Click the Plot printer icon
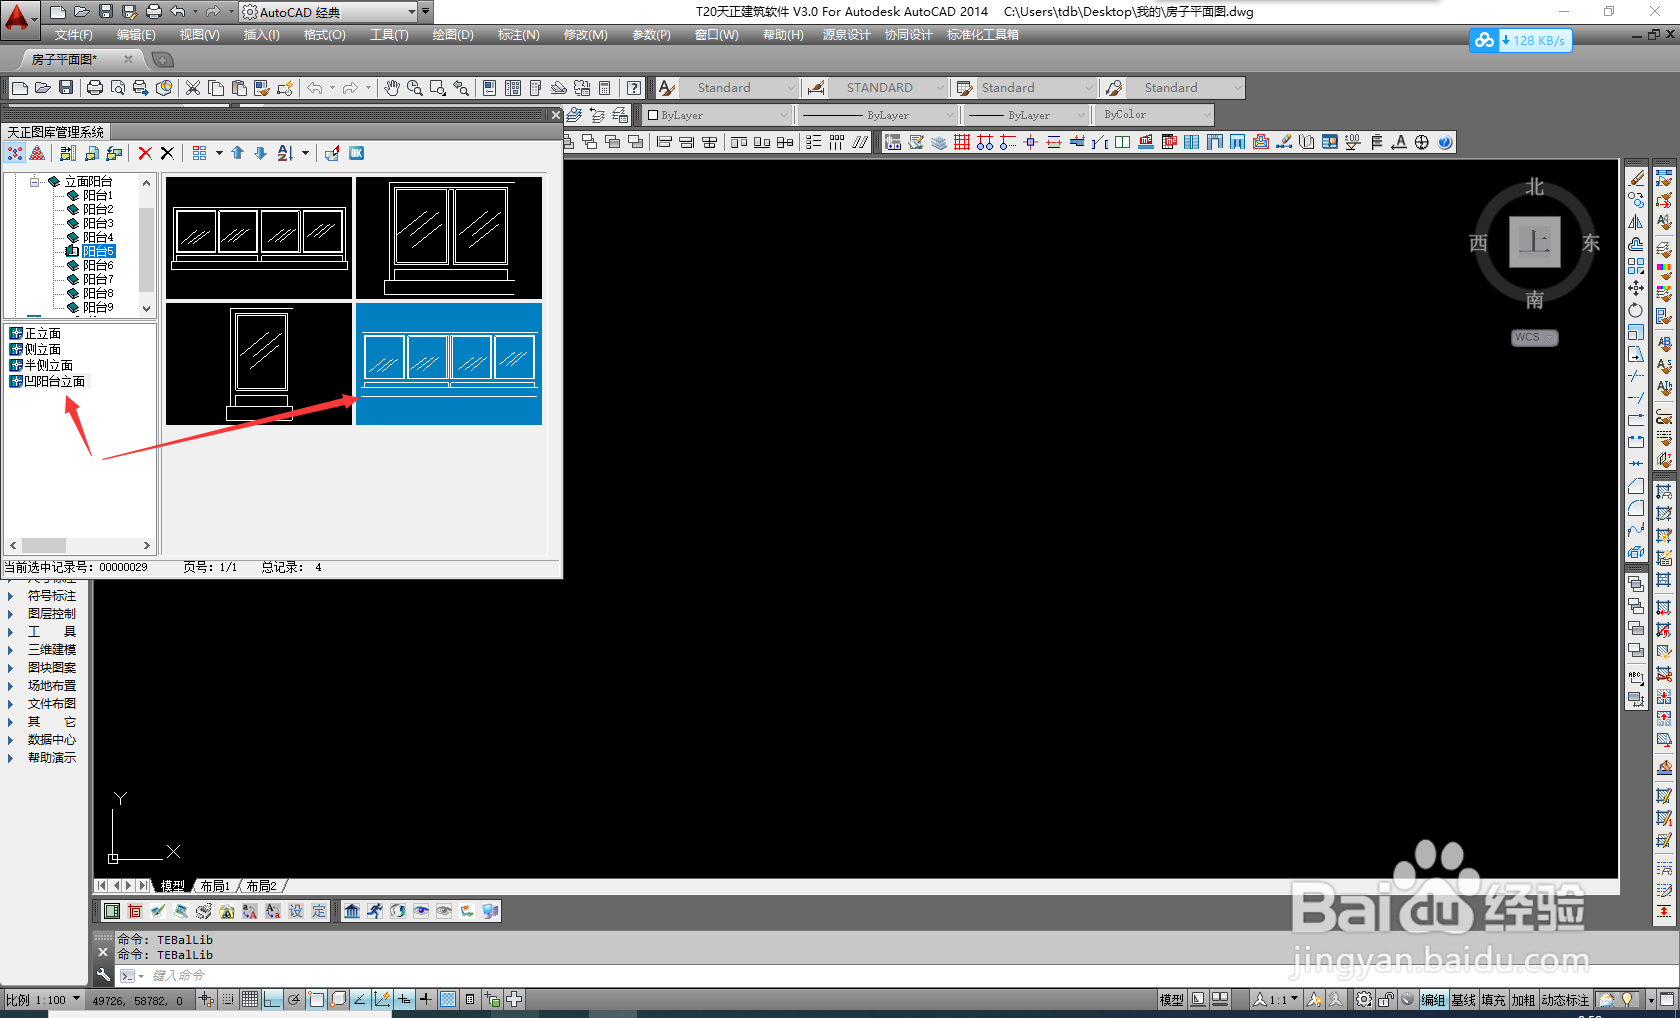This screenshot has width=1680, height=1018. (95, 88)
